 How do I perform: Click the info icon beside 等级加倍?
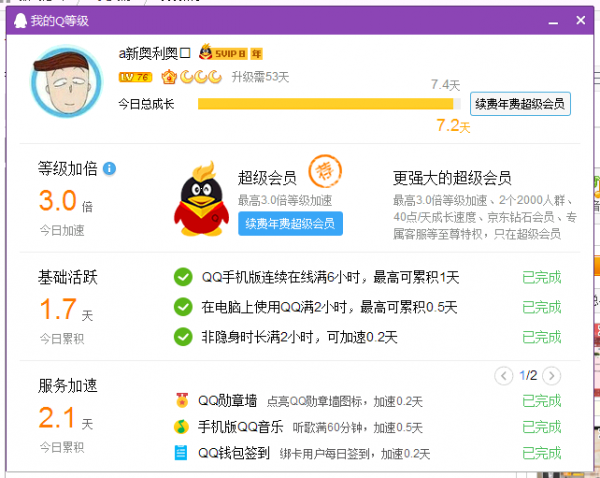coord(109,168)
